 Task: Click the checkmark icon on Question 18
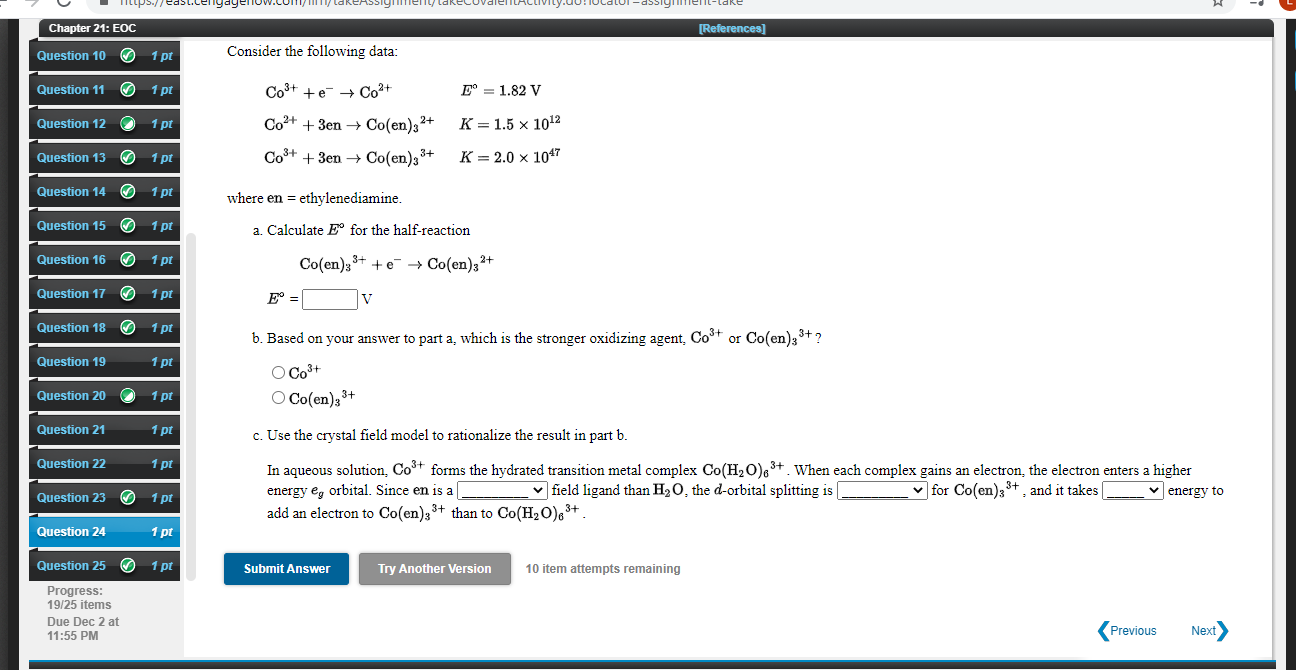(x=128, y=328)
